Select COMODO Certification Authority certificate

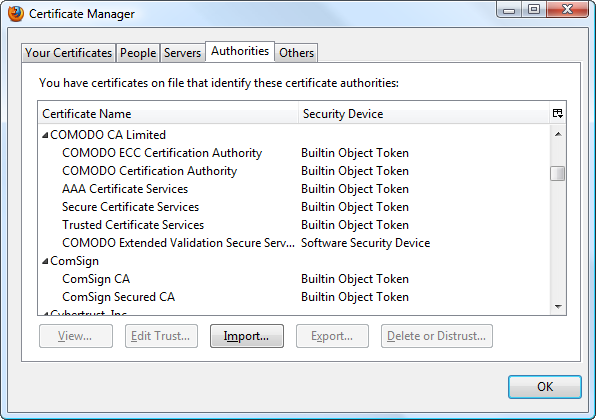pyautogui.click(x=293, y=171)
